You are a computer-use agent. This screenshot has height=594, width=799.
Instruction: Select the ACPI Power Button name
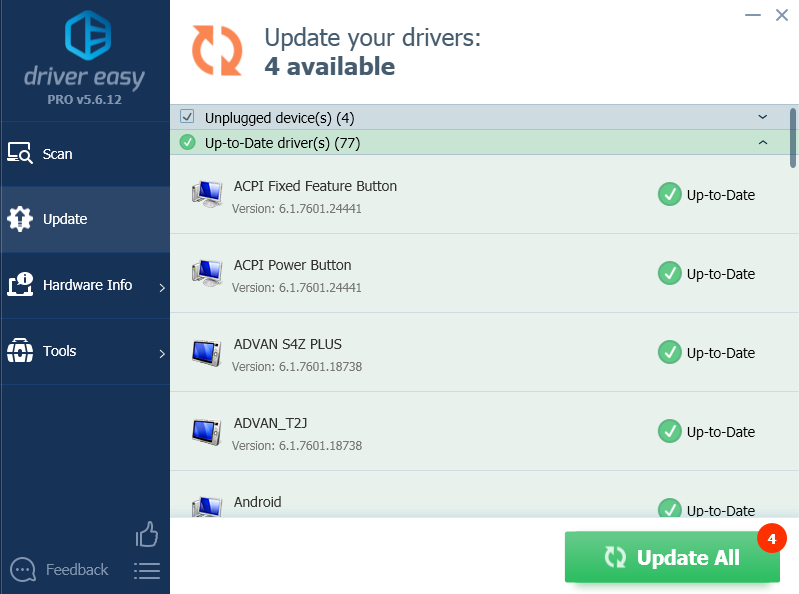coord(292,265)
